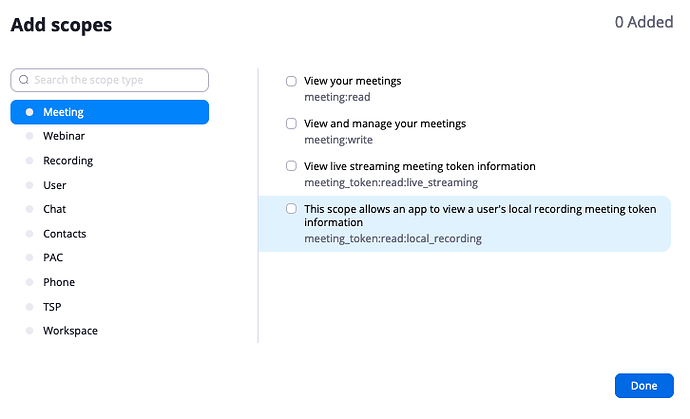690x419 pixels.
Task: Enable the local recording meeting token checkbox
Action: pyautogui.click(x=291, y=209)
